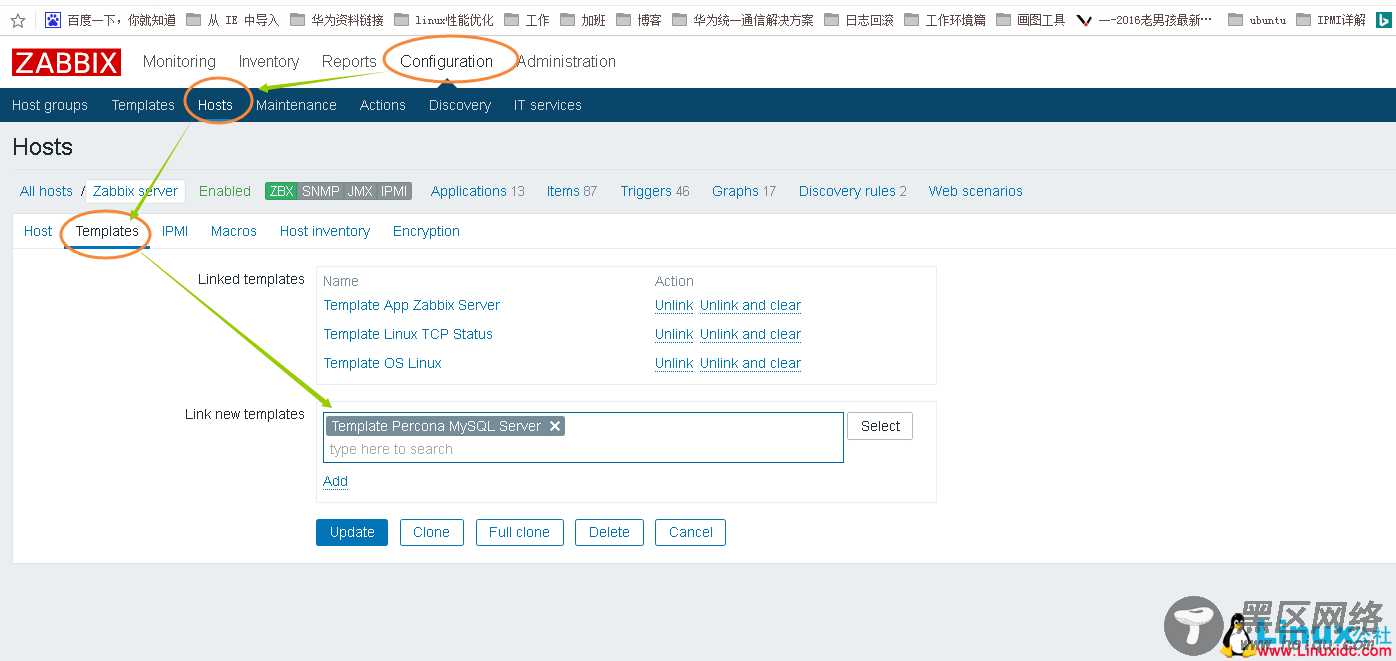Remove Template Percona MySQL Server tag

(x=555, y=426)
